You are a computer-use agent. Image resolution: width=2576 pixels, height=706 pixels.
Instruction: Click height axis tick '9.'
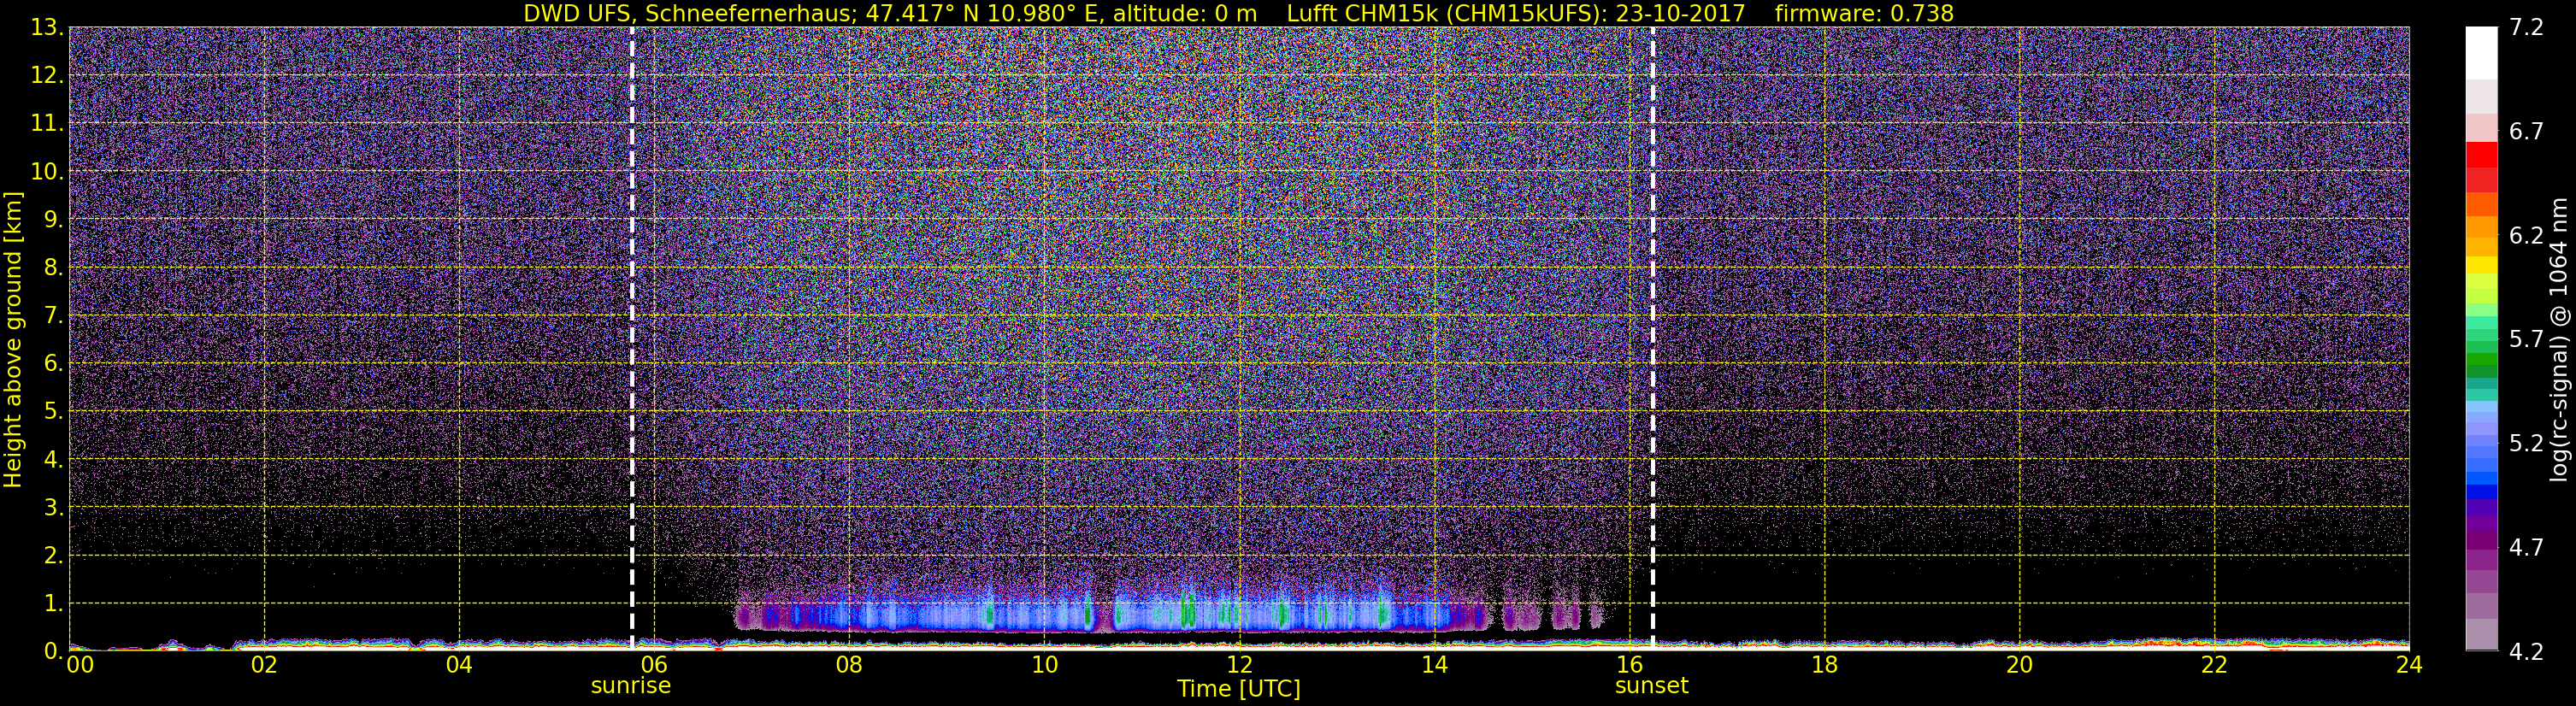click(53, 220)
